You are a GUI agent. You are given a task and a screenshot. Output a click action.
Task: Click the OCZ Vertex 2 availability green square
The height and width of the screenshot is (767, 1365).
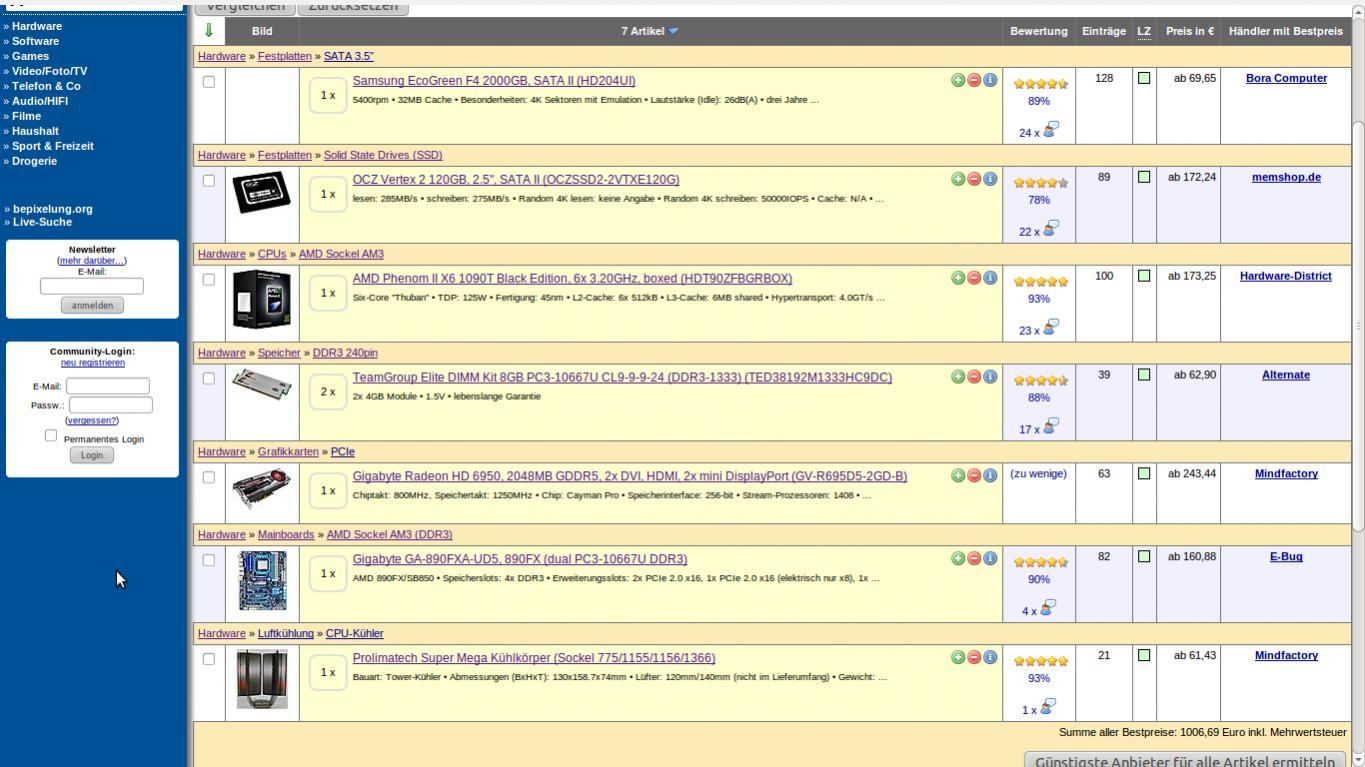1144,177
